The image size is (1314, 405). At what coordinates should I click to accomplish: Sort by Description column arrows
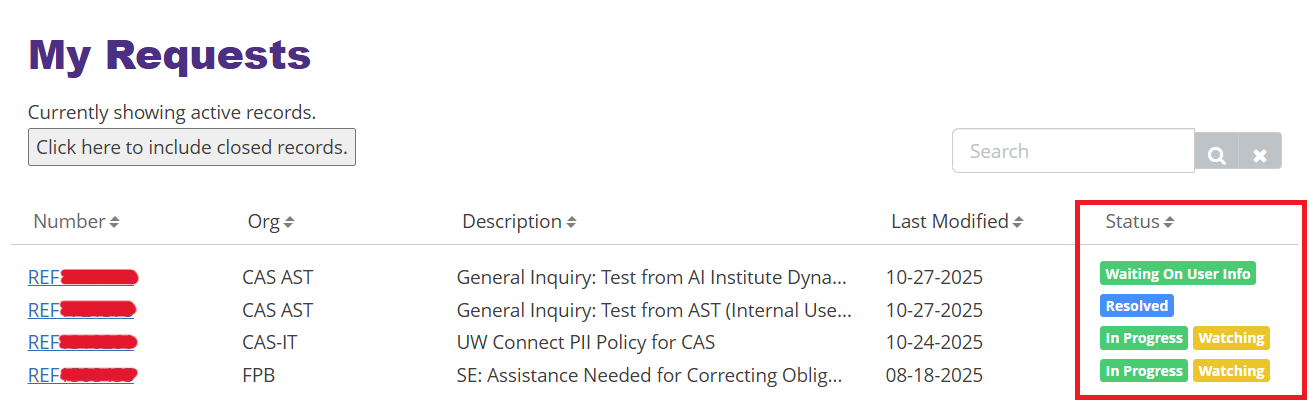[x=571, y=222]
